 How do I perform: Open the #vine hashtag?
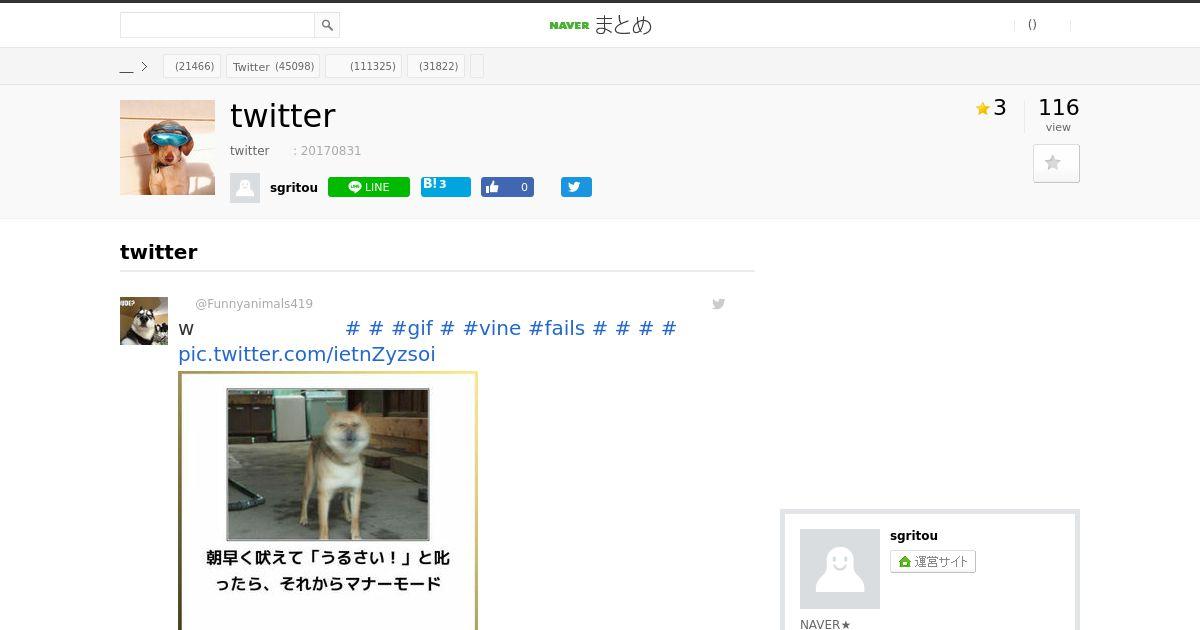492,328
